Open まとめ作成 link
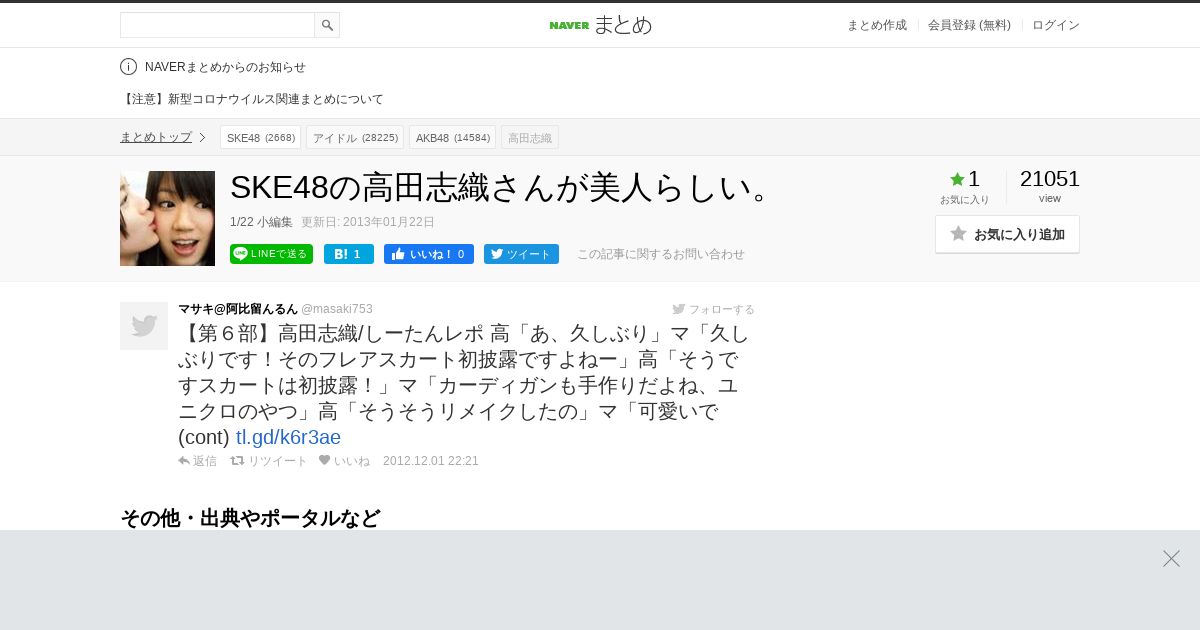The height and width of the screenshot is (630, 1200). point(877,25)
